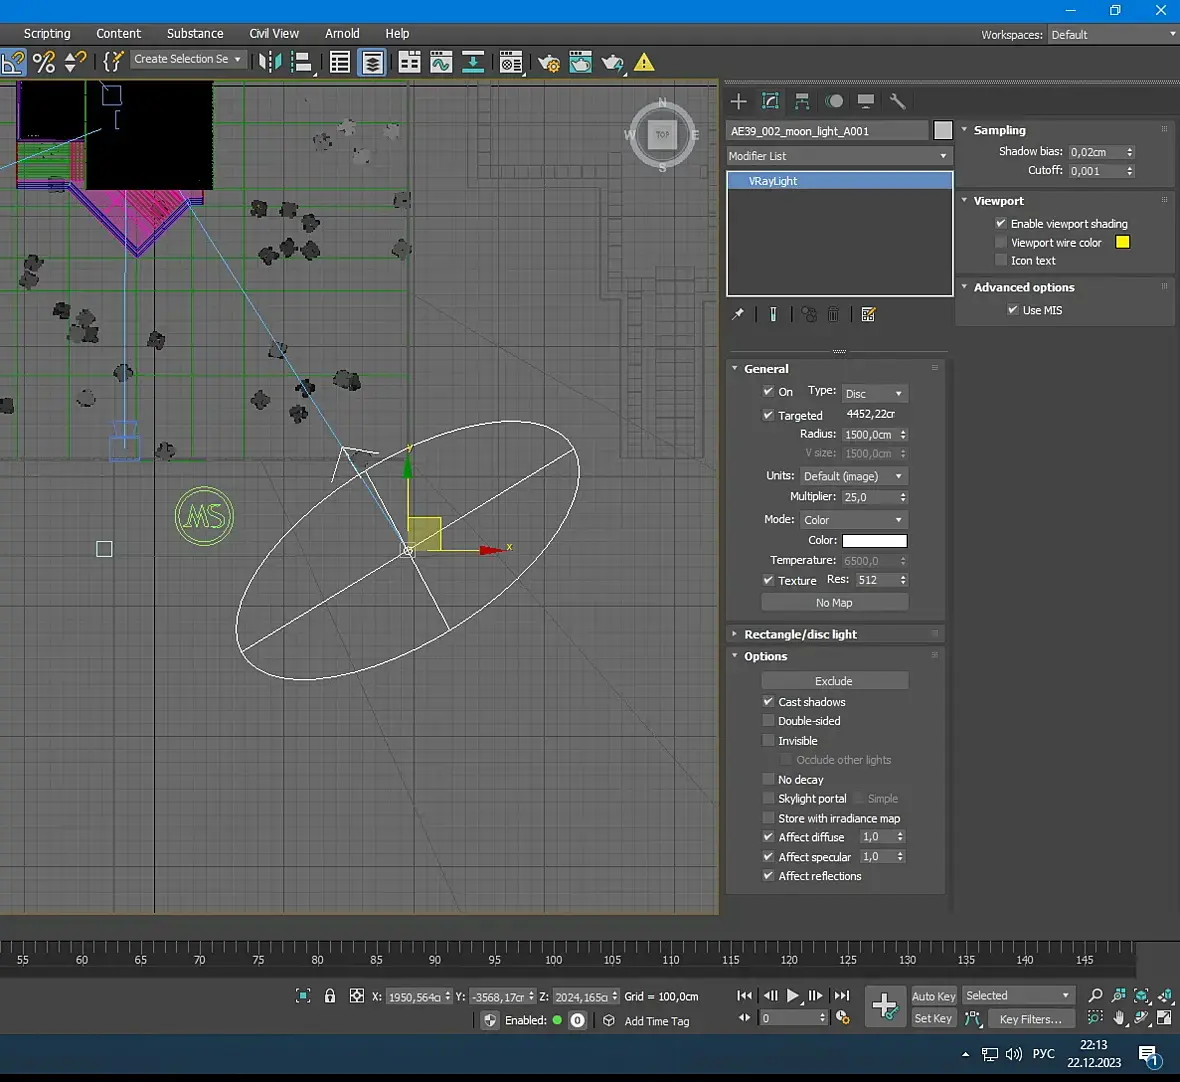1180x1082 pixels.
Task: Click the Exclude button
Action: point(834,681)
